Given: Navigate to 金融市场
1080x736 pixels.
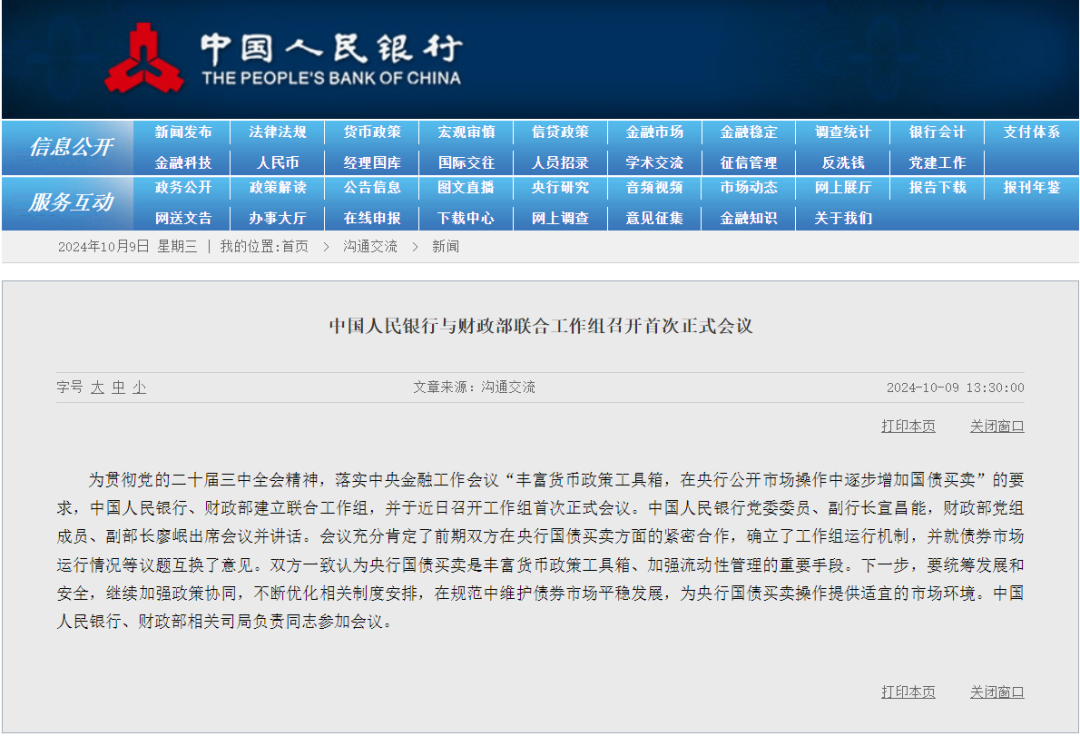Looking at the screenshot, I should coord(654,132).
